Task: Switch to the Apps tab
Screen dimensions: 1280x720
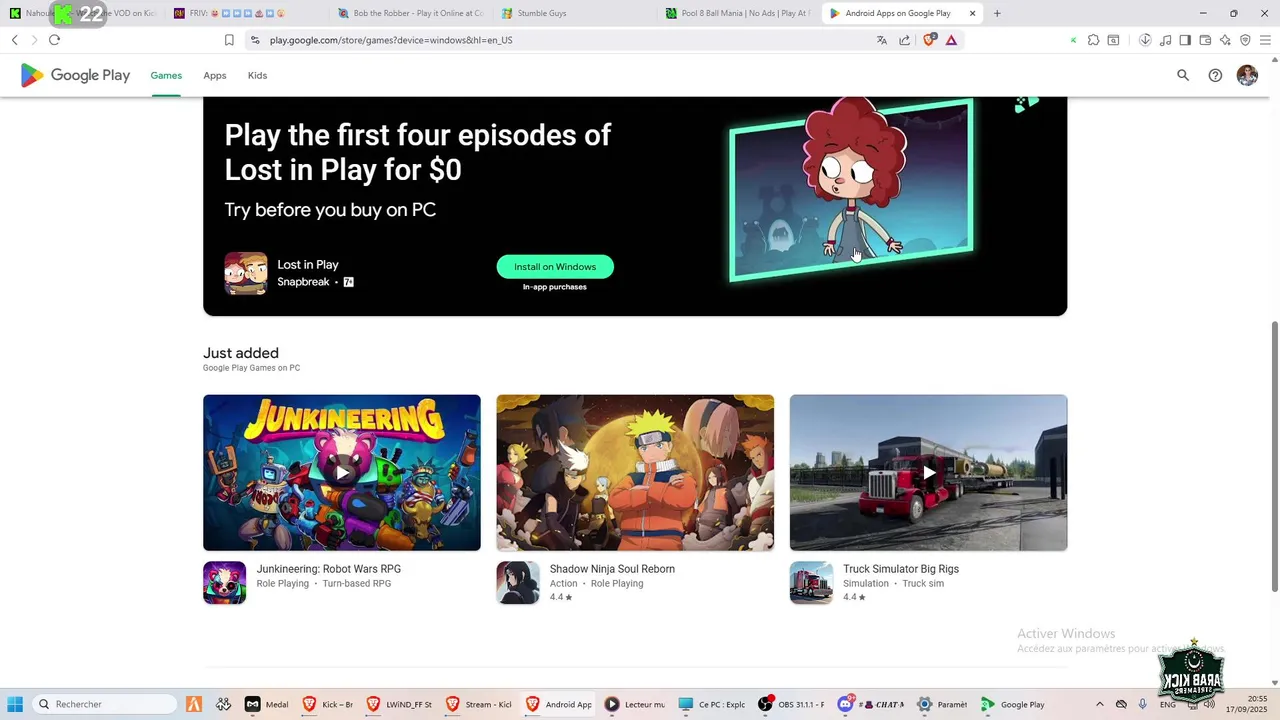Action: [215, 75]
